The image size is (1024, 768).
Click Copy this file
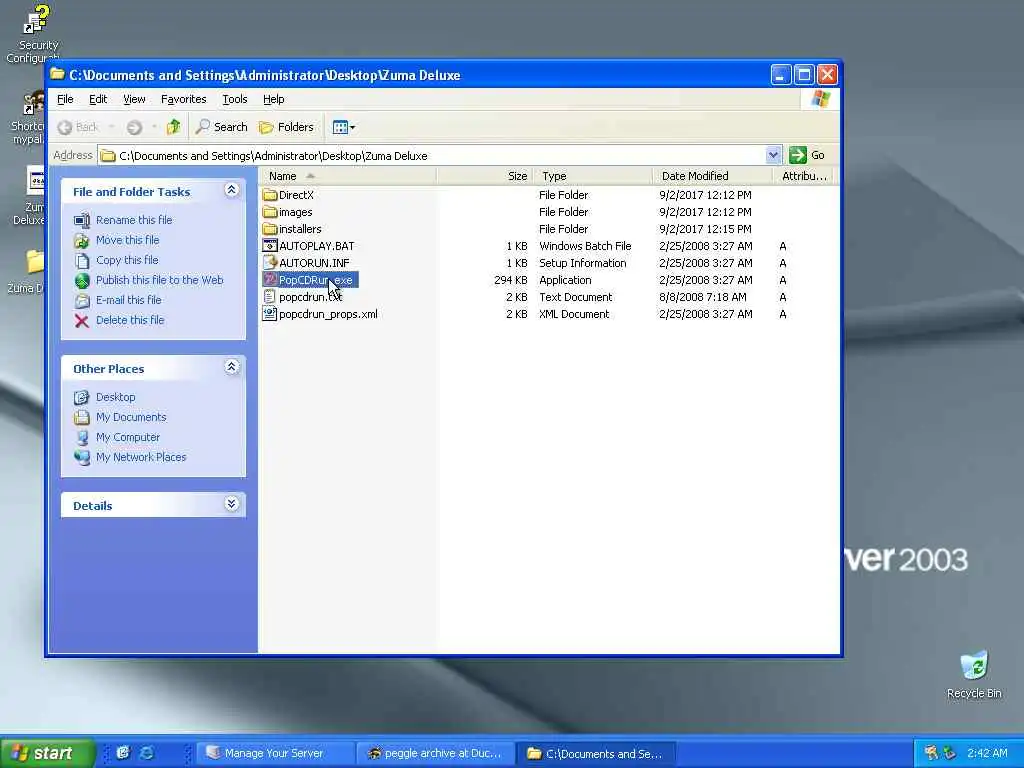[x=127, y=260]
